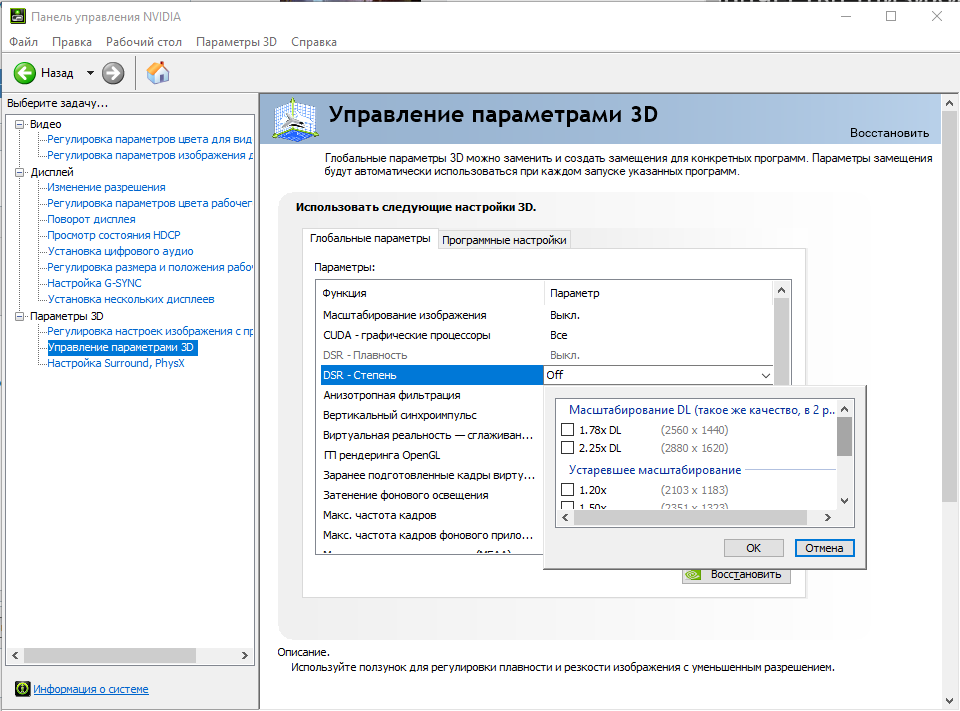Open Установка нескольких дисплеев task
The image size is (960, 711).
click(x=131, y=299)
